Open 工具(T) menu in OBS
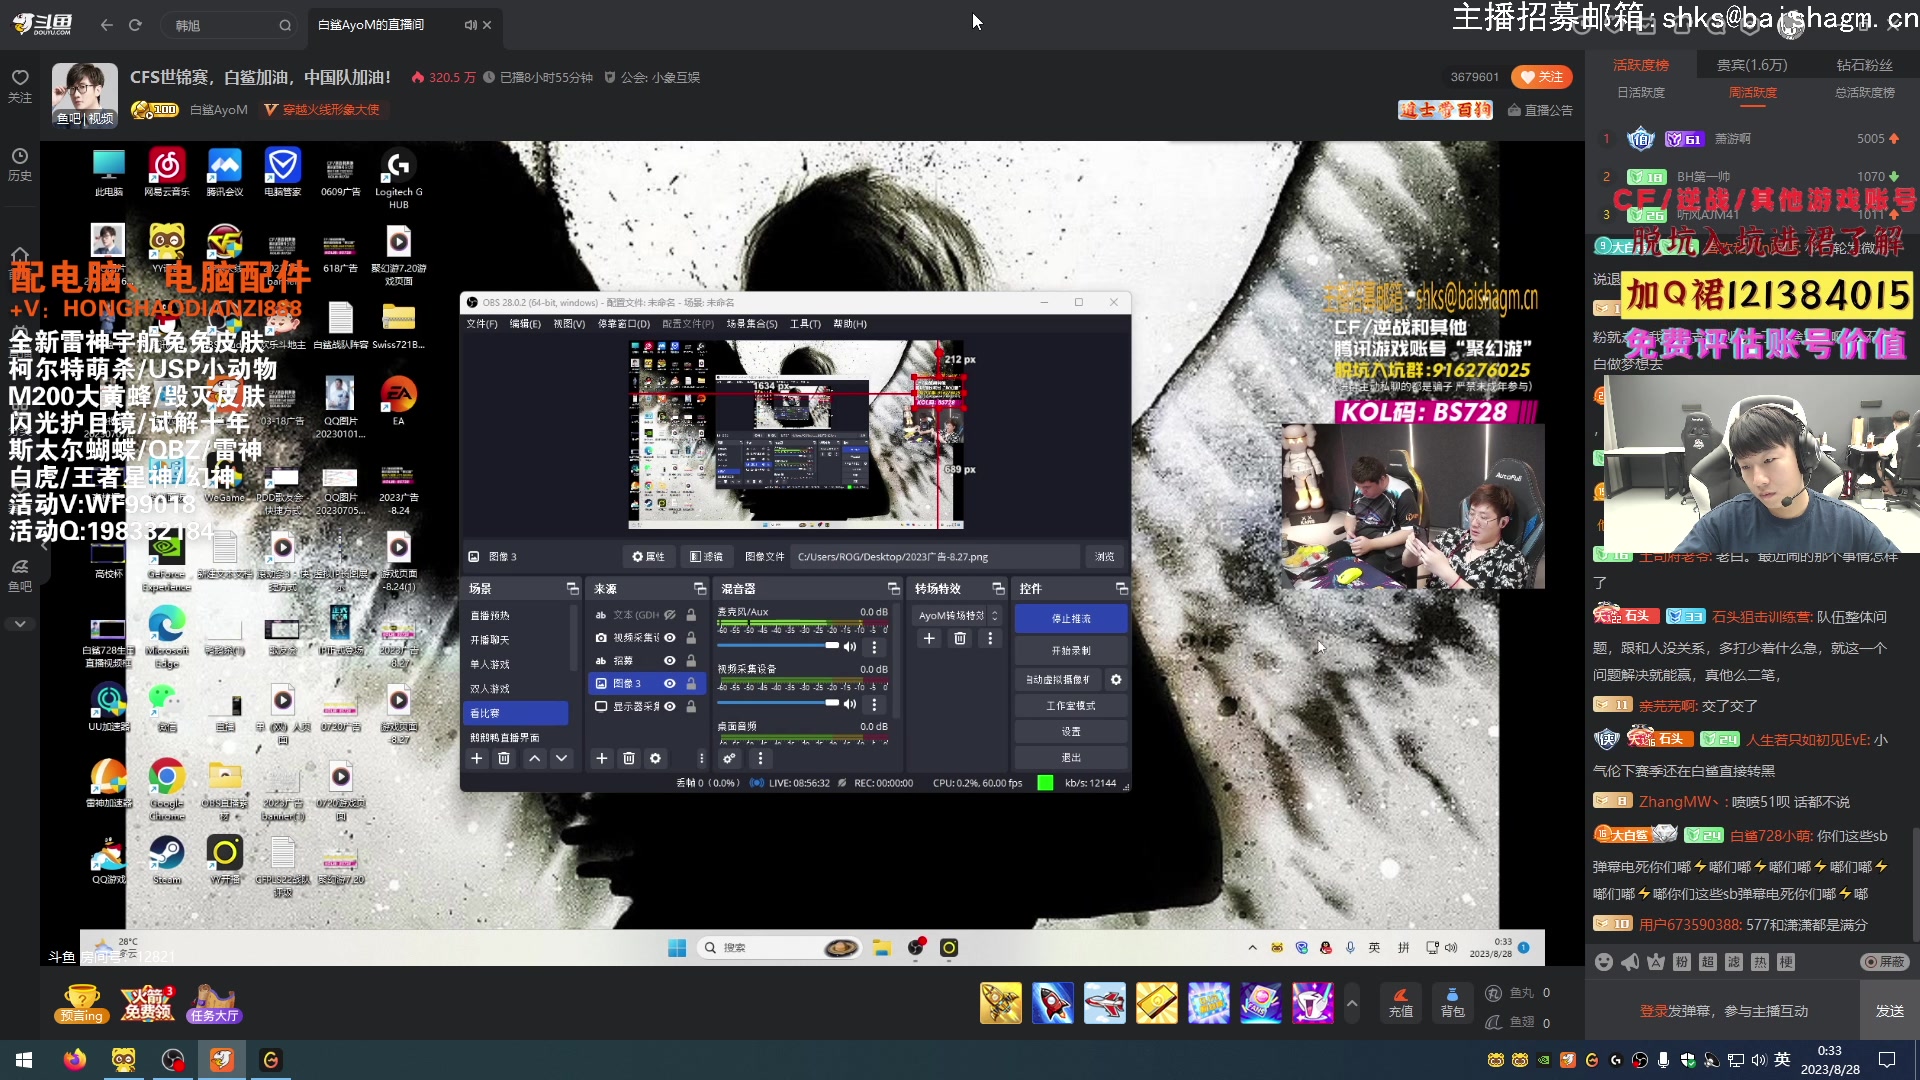1920x1080 pixels. (x=805, y=324)
